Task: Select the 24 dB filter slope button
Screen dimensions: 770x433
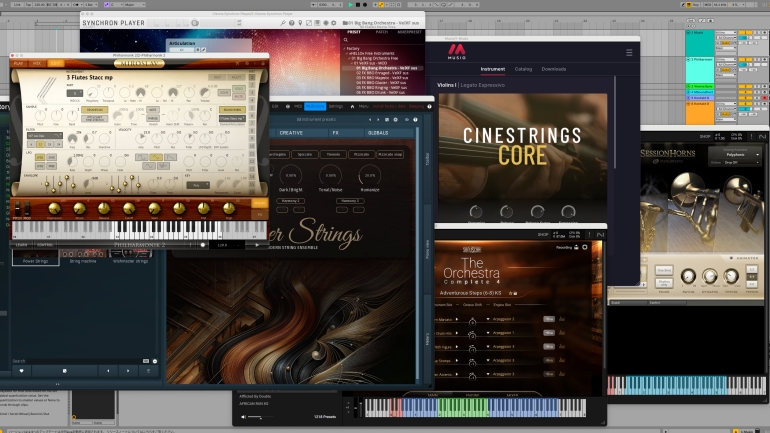Action: (58, 144)
